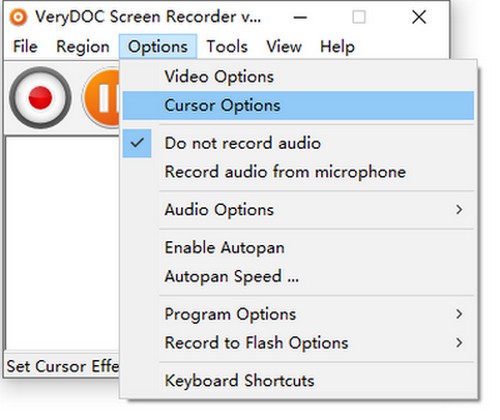Click the VeryDOC app icon in title bar
This screenshot has height=420, width=500.
tap(18, 17)
